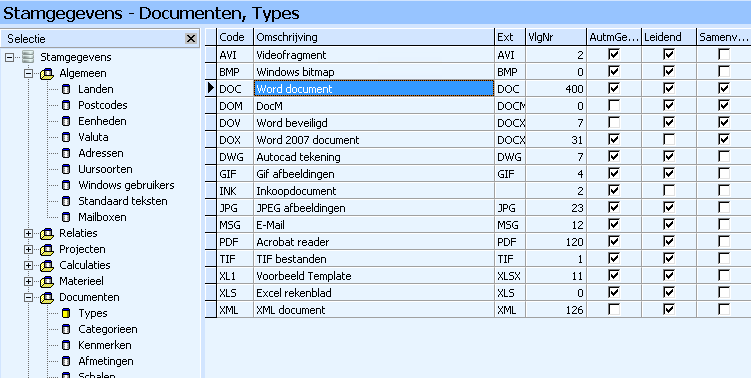Open the Landen table icon
The image size is (751, 378).
[x=67, y=90]
